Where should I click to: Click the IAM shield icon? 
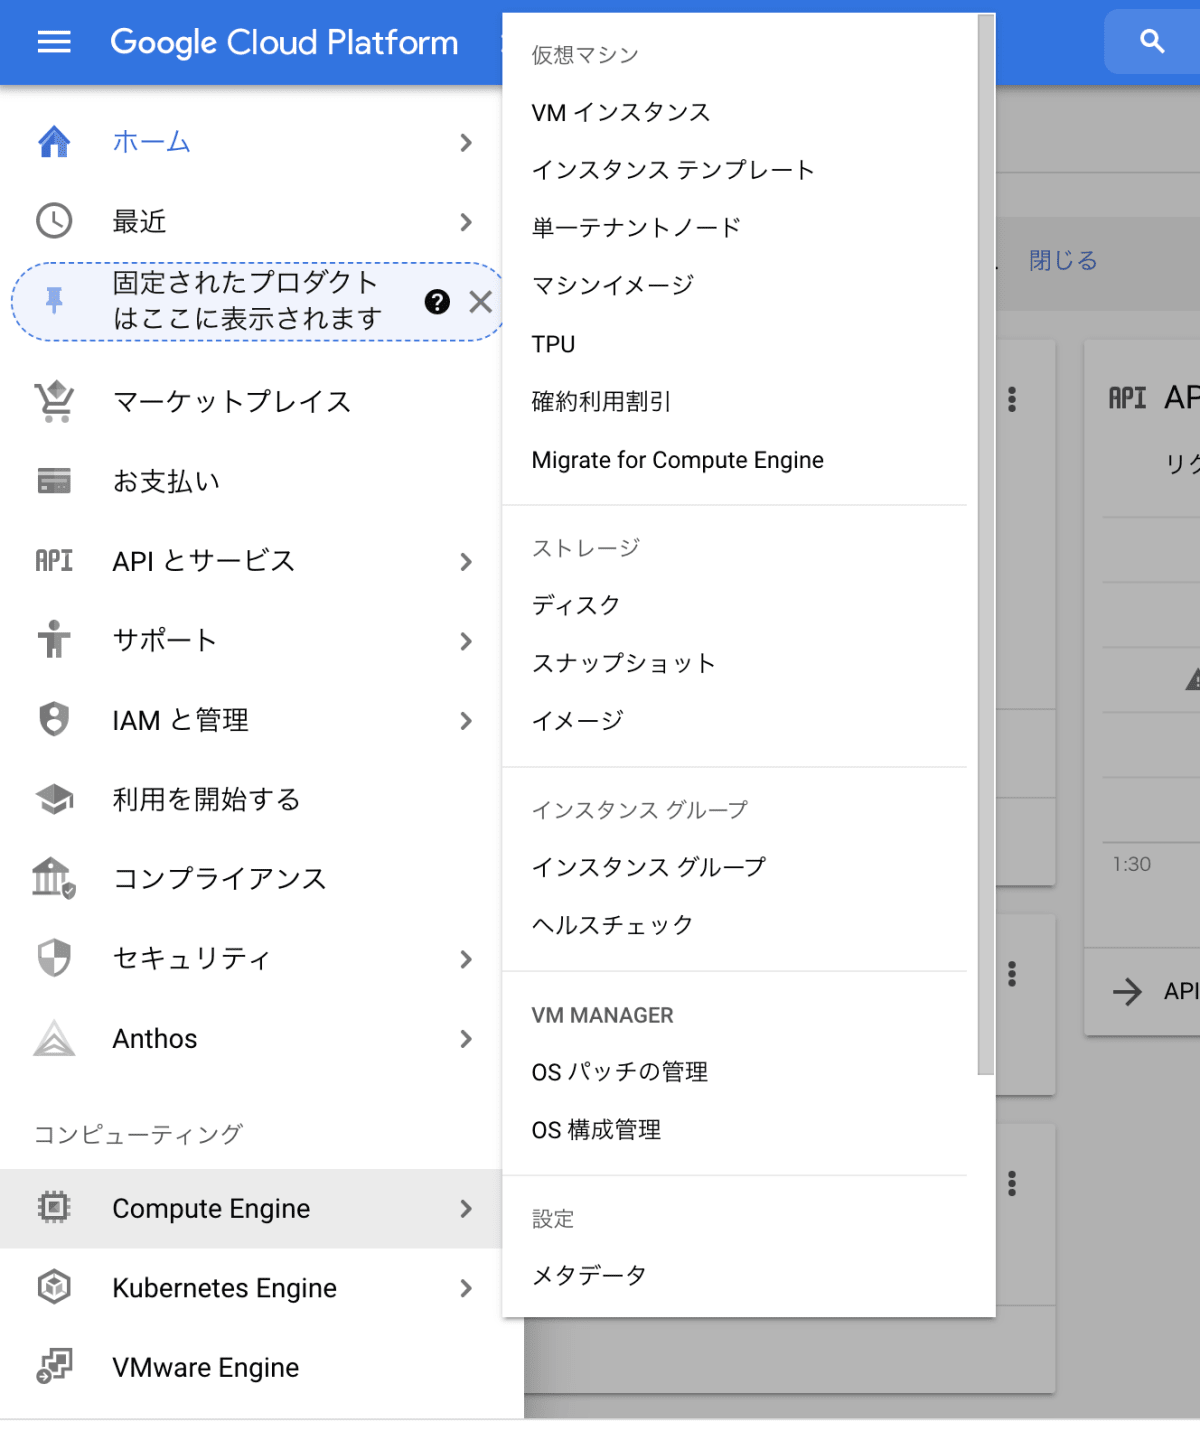tap(54, 720)
